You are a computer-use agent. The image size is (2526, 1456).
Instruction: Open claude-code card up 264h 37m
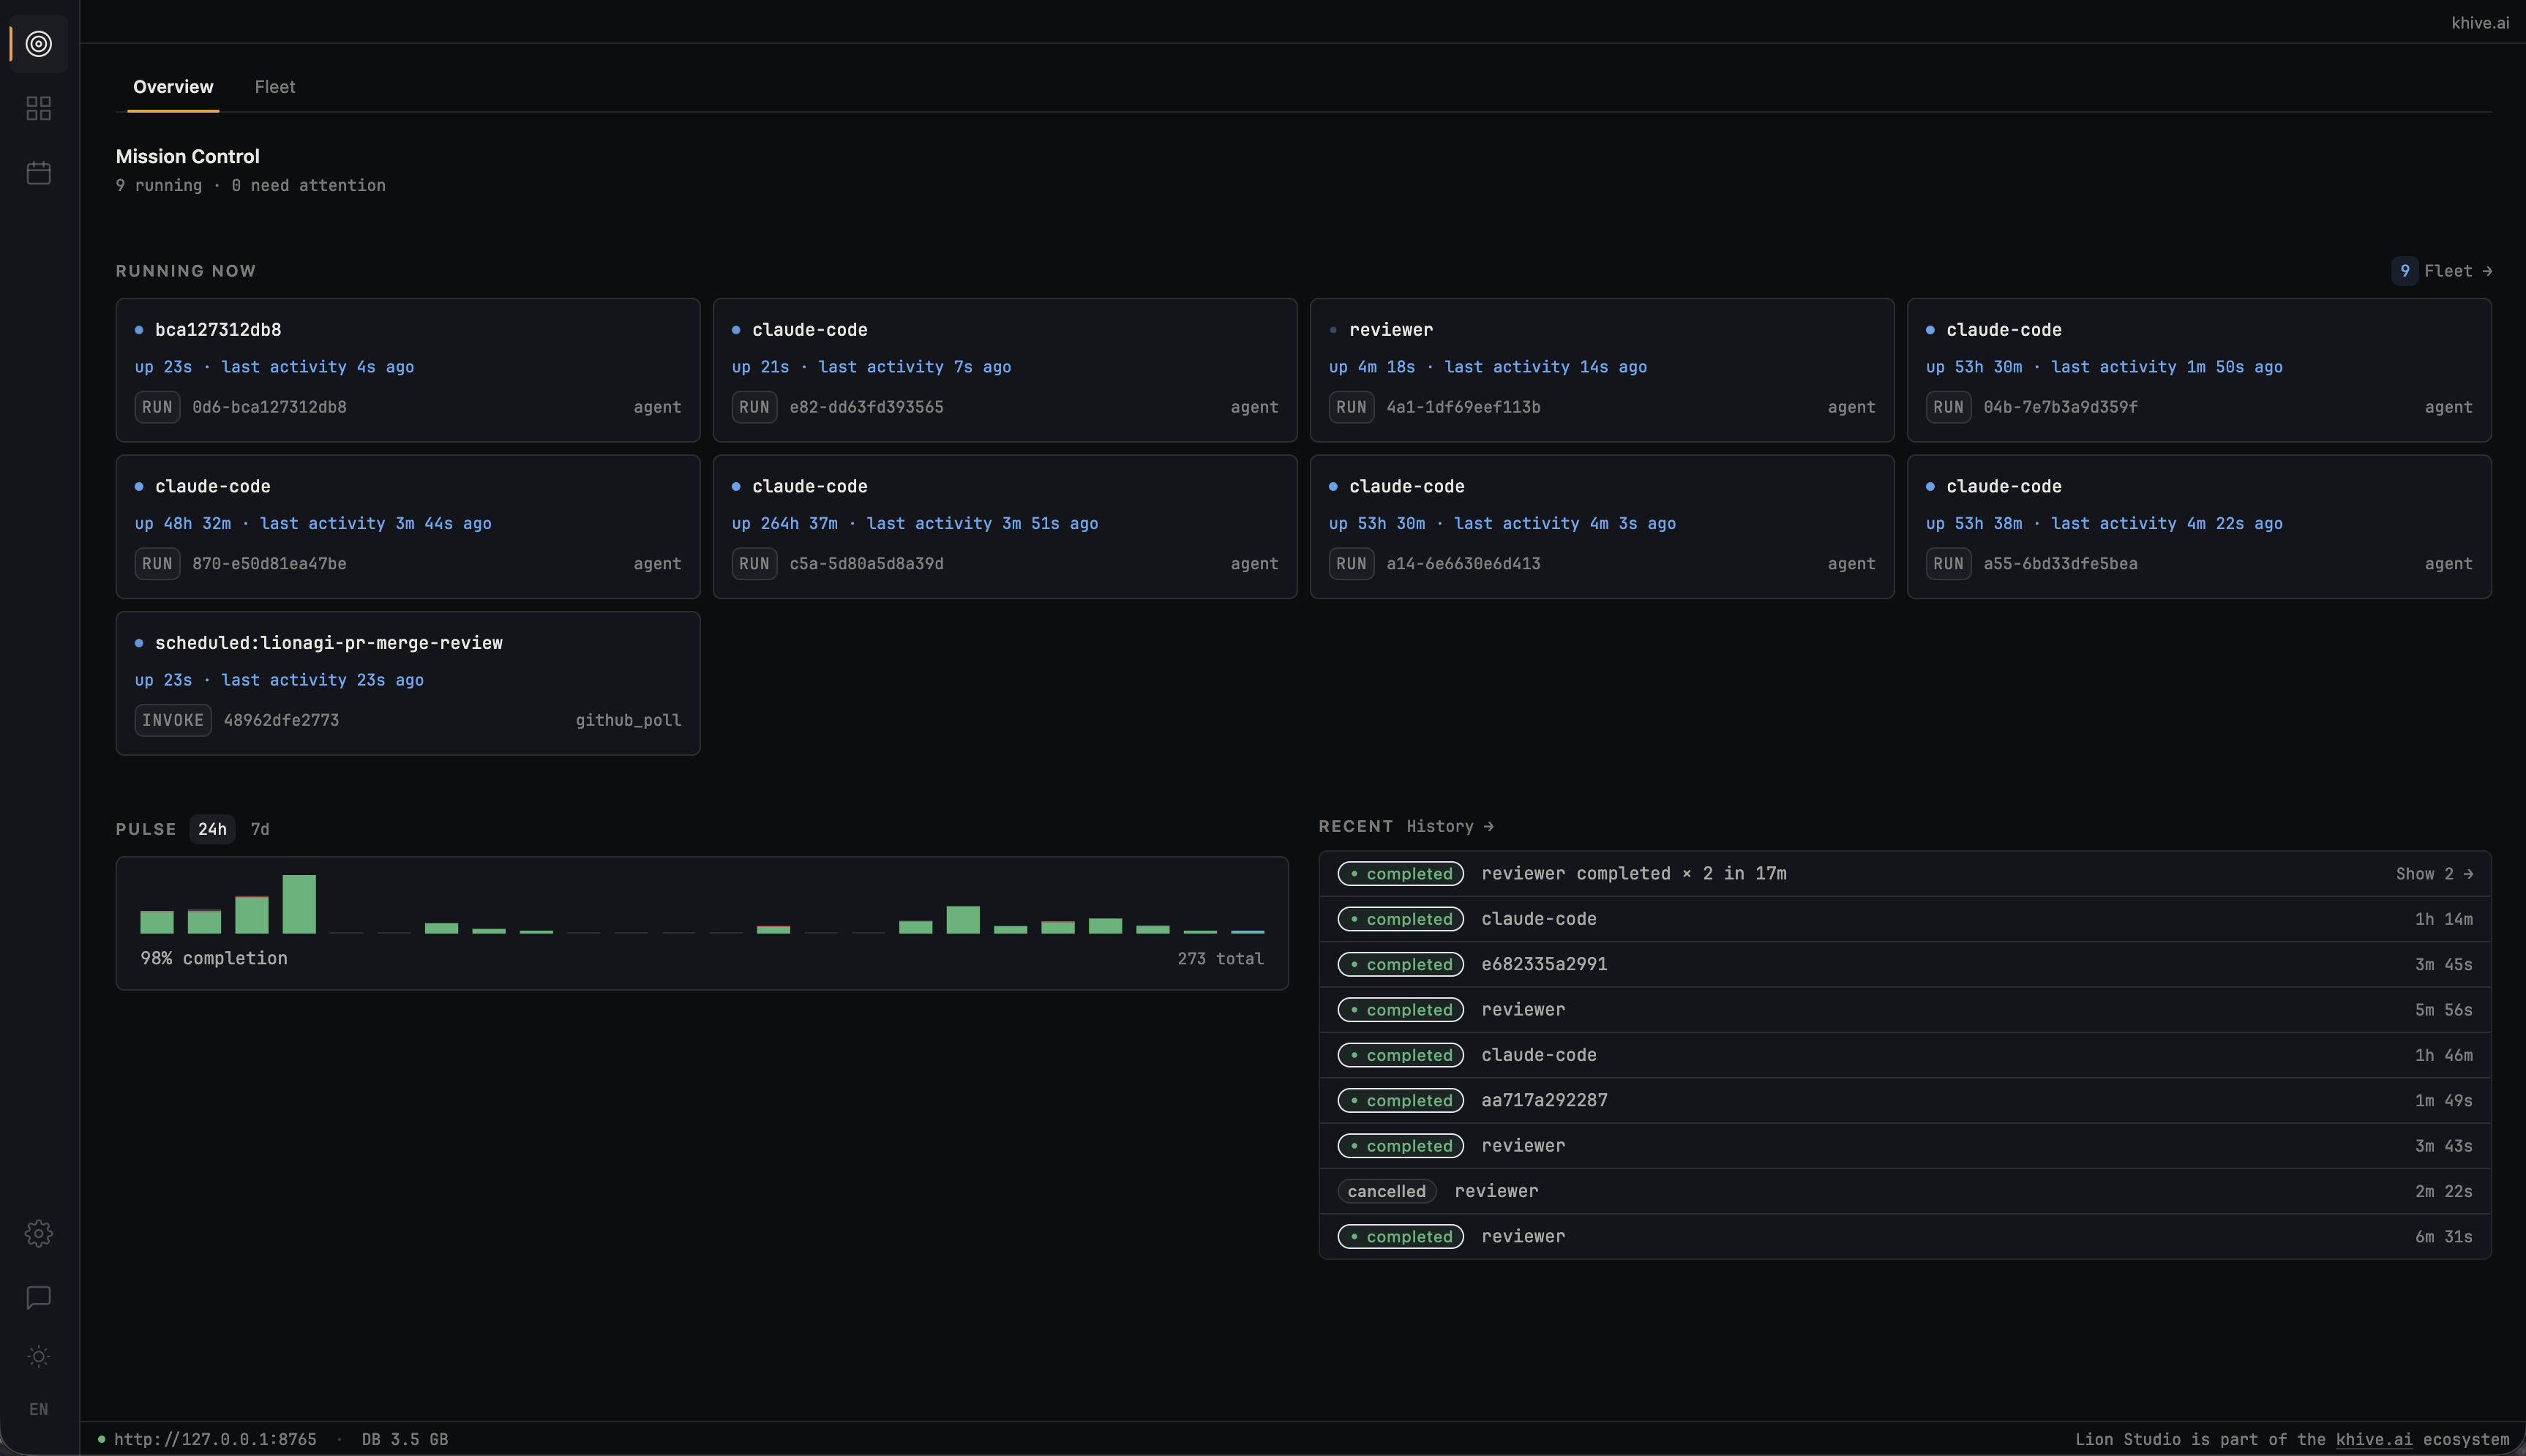tap(1005, 527)
